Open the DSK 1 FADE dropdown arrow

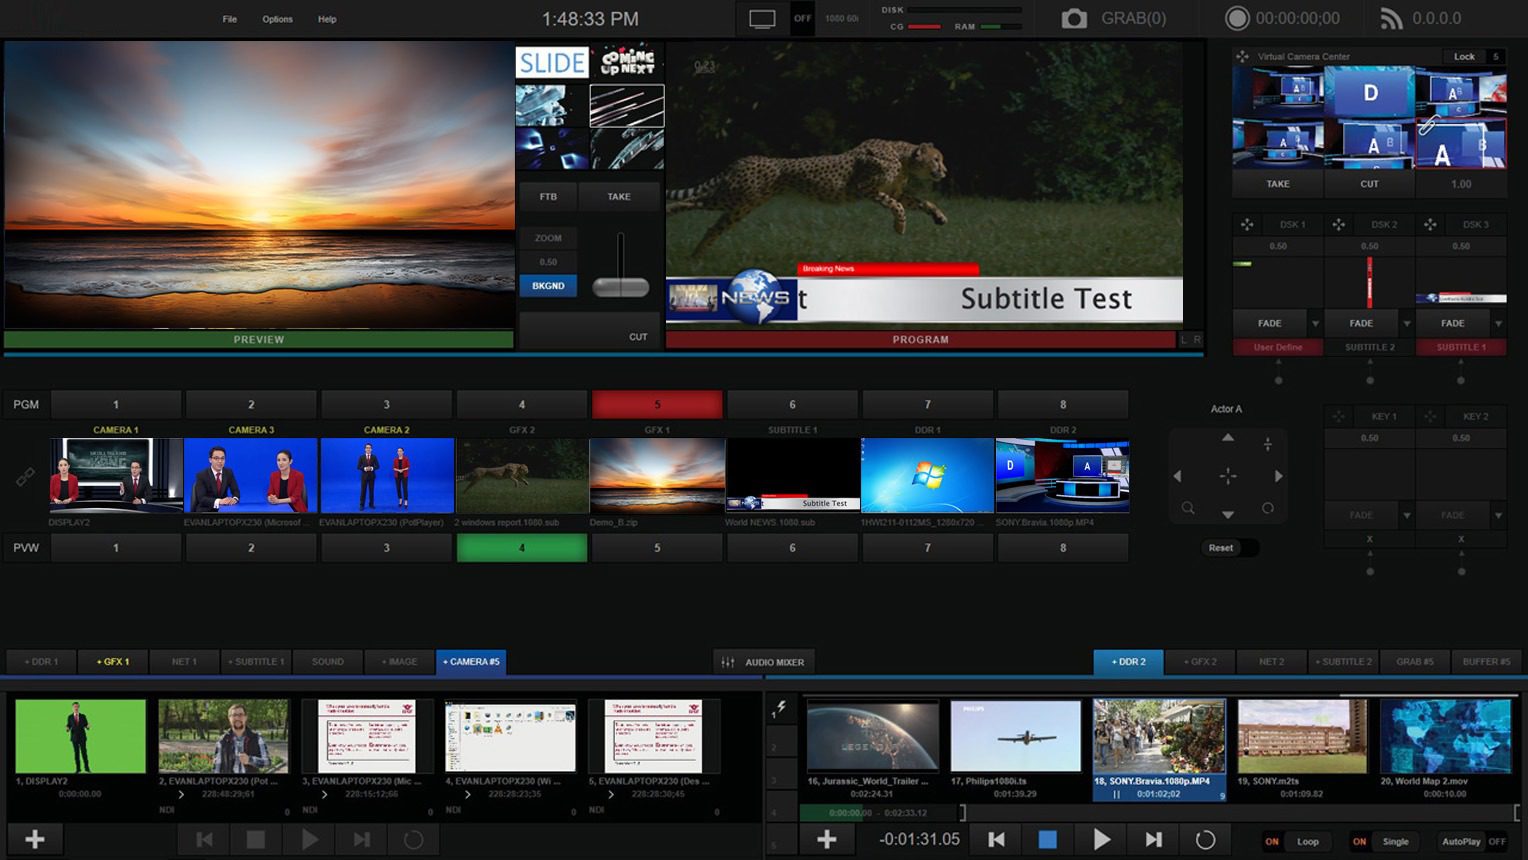pos(1315,324)
